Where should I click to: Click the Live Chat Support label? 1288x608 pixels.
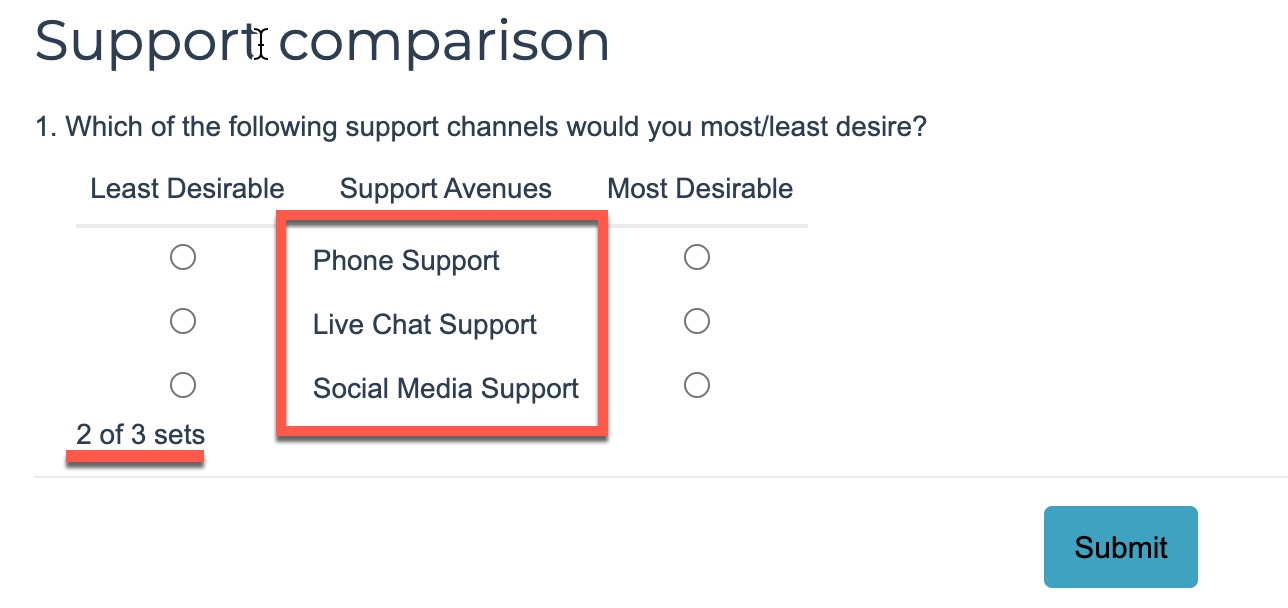[425, 325]
